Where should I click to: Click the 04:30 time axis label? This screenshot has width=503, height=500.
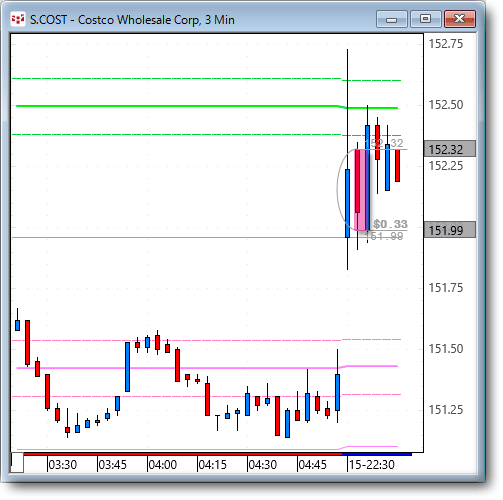(263, 464)
